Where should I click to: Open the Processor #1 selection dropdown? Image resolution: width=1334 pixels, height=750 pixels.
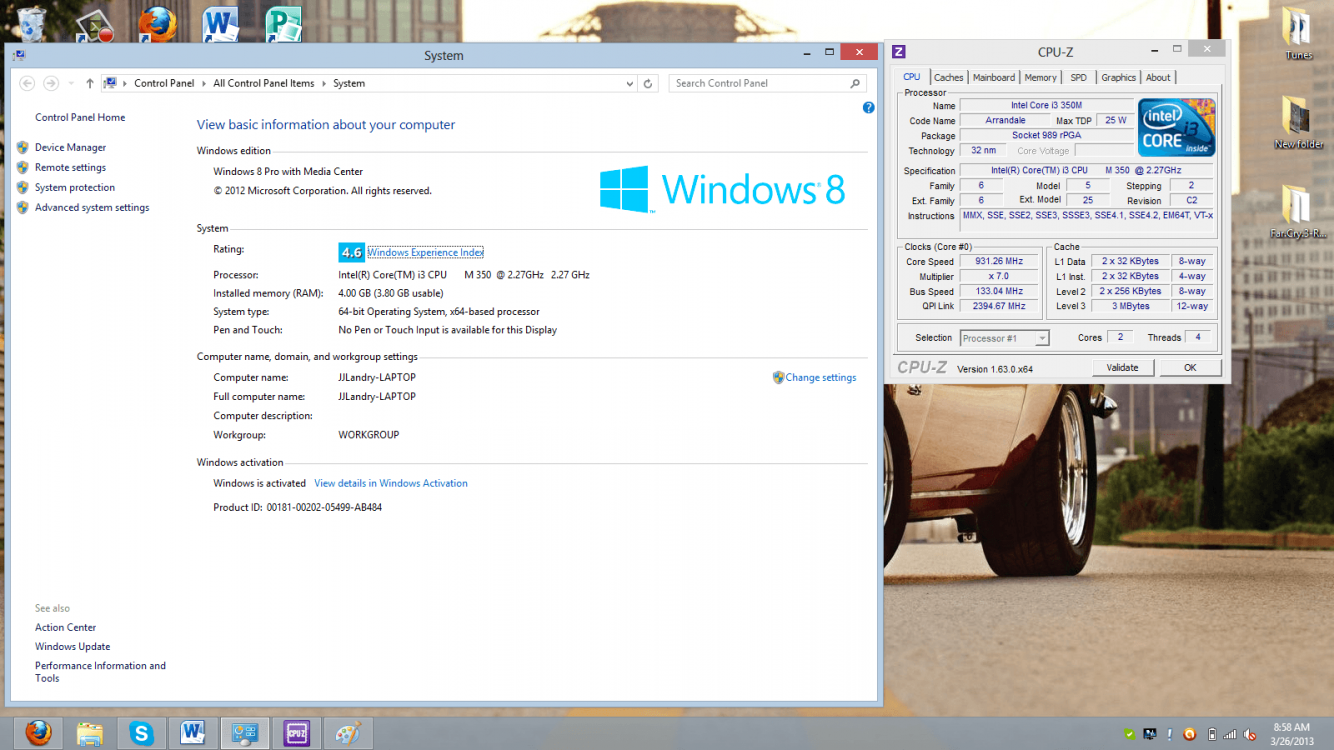tap(1041, 338)
